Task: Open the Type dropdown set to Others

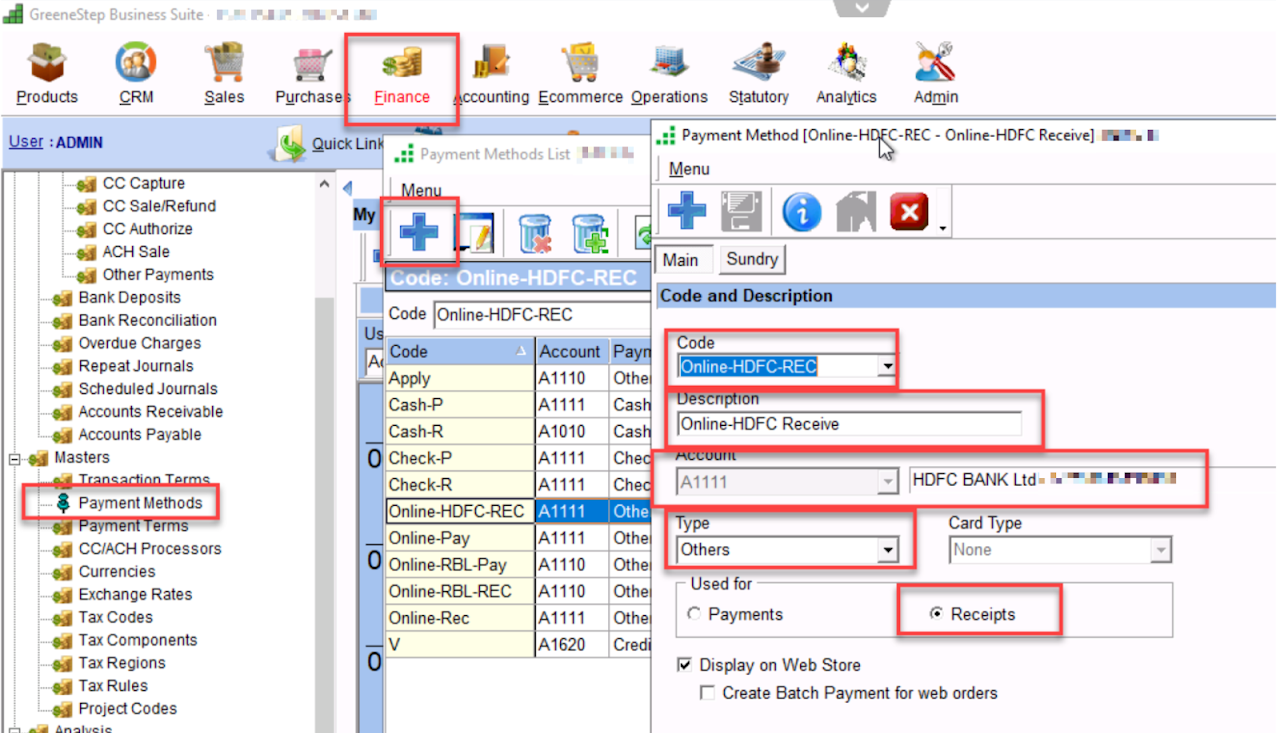Action: (886, 550)
